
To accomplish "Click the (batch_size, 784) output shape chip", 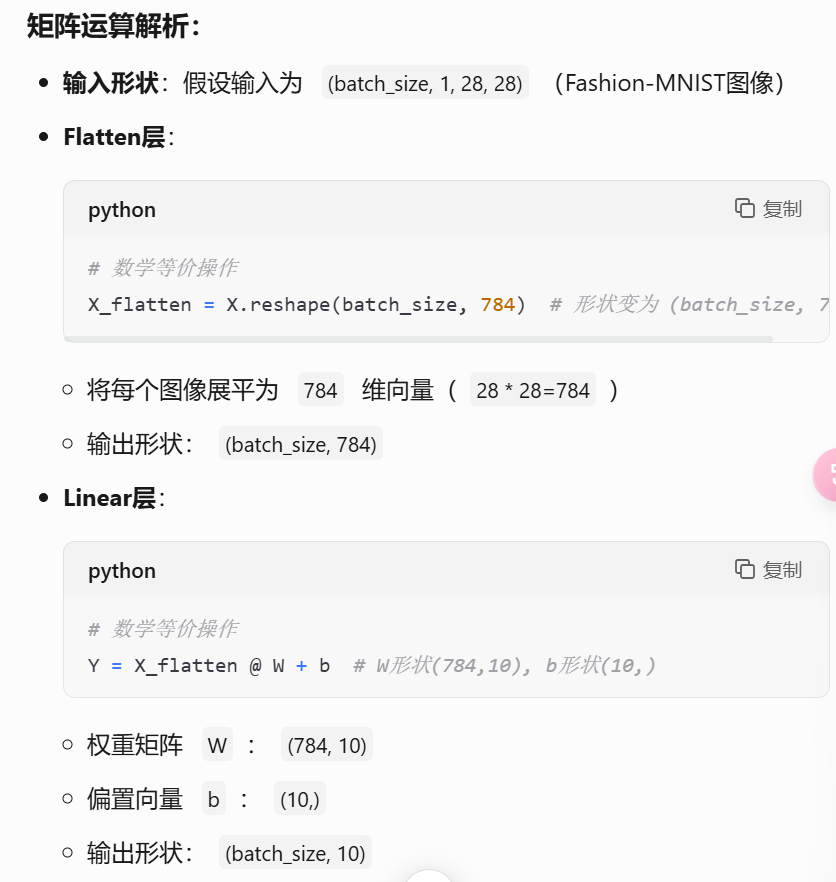I will pyautogui.click(x=301, y=444).
